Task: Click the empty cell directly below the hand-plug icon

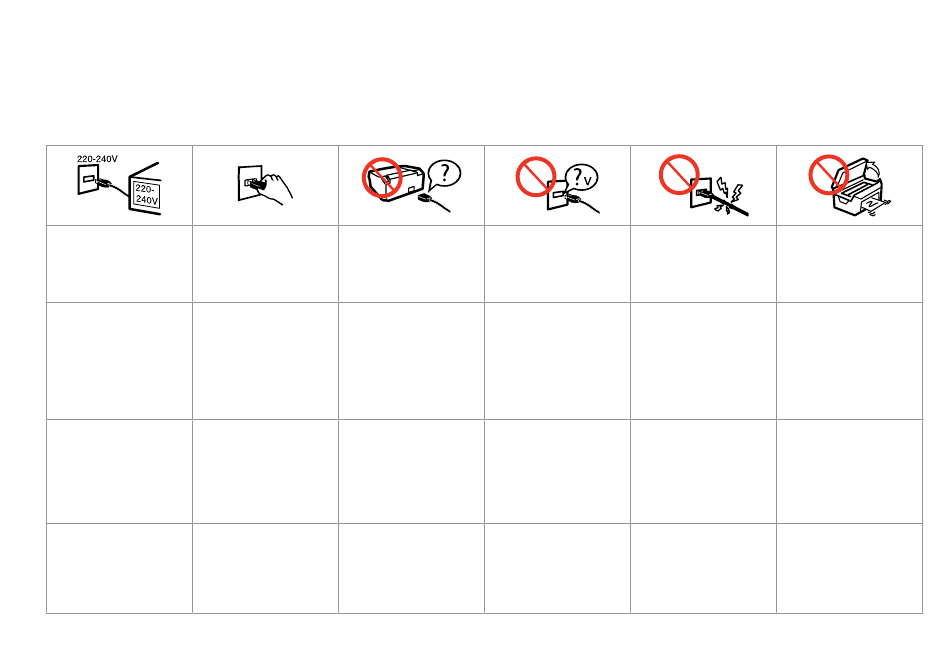Action: (x=265, y=264)
